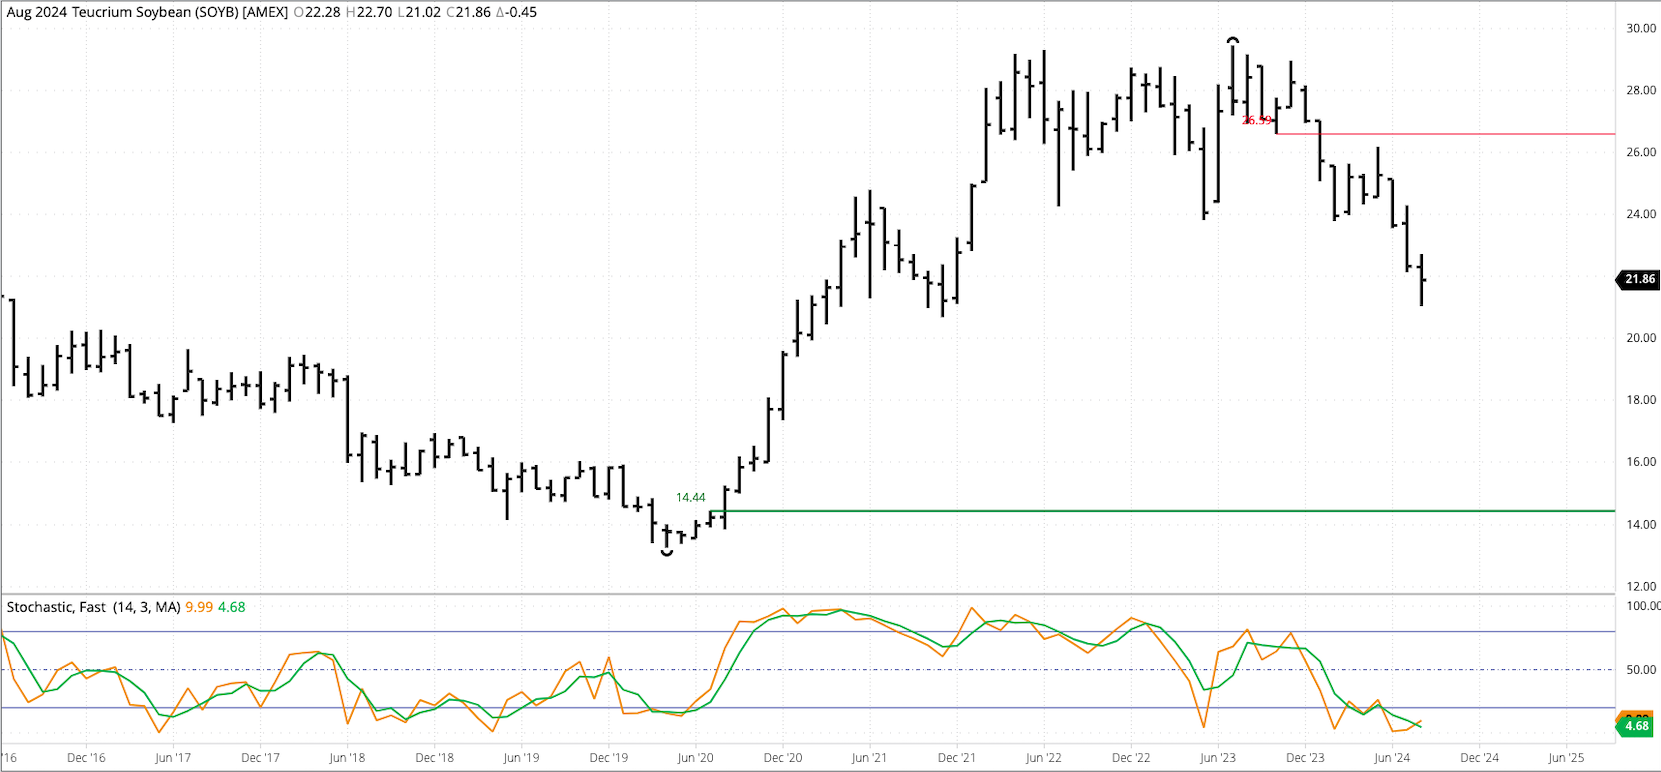Viewport: 1661px width, 772px height.
Task: Click the 12.00 price axis label
Action: coord(1640,586)
